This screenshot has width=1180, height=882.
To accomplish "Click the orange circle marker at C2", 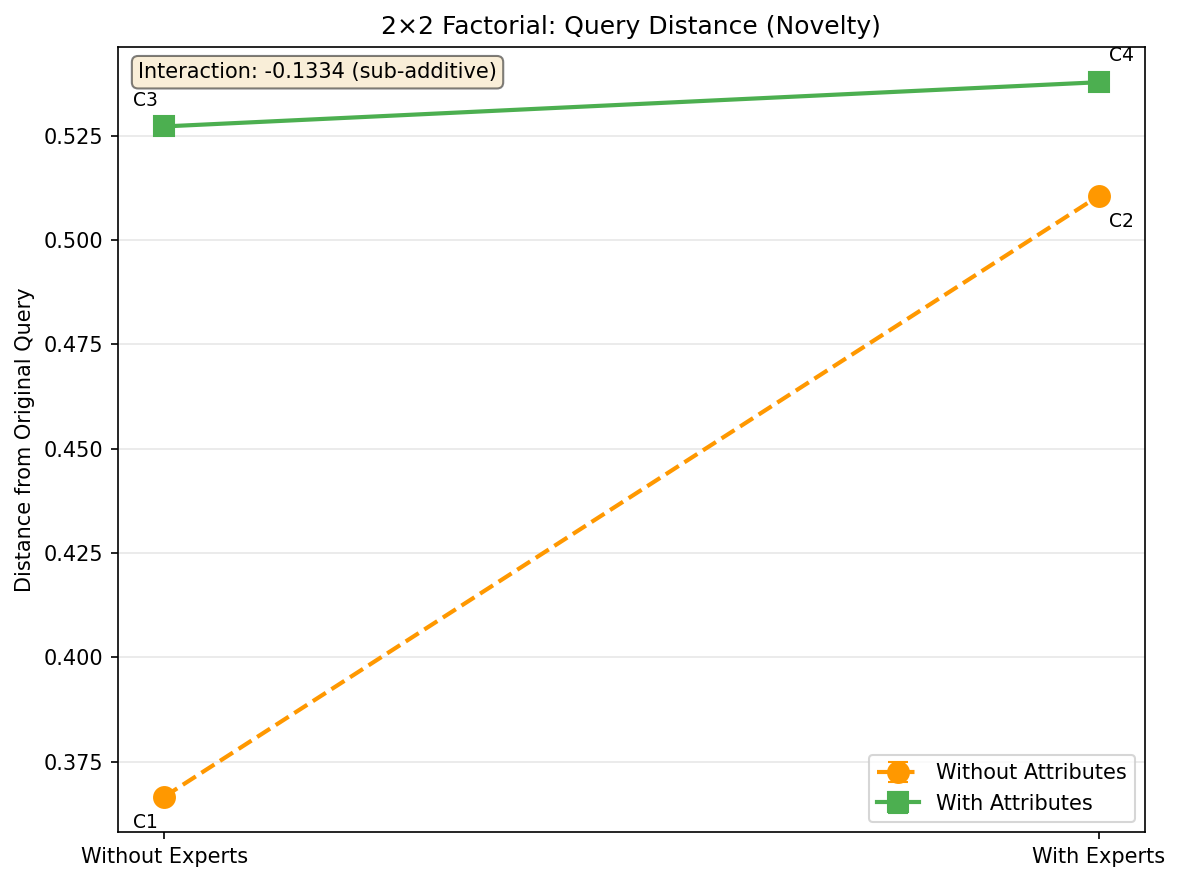I will tap(1099, 196).
